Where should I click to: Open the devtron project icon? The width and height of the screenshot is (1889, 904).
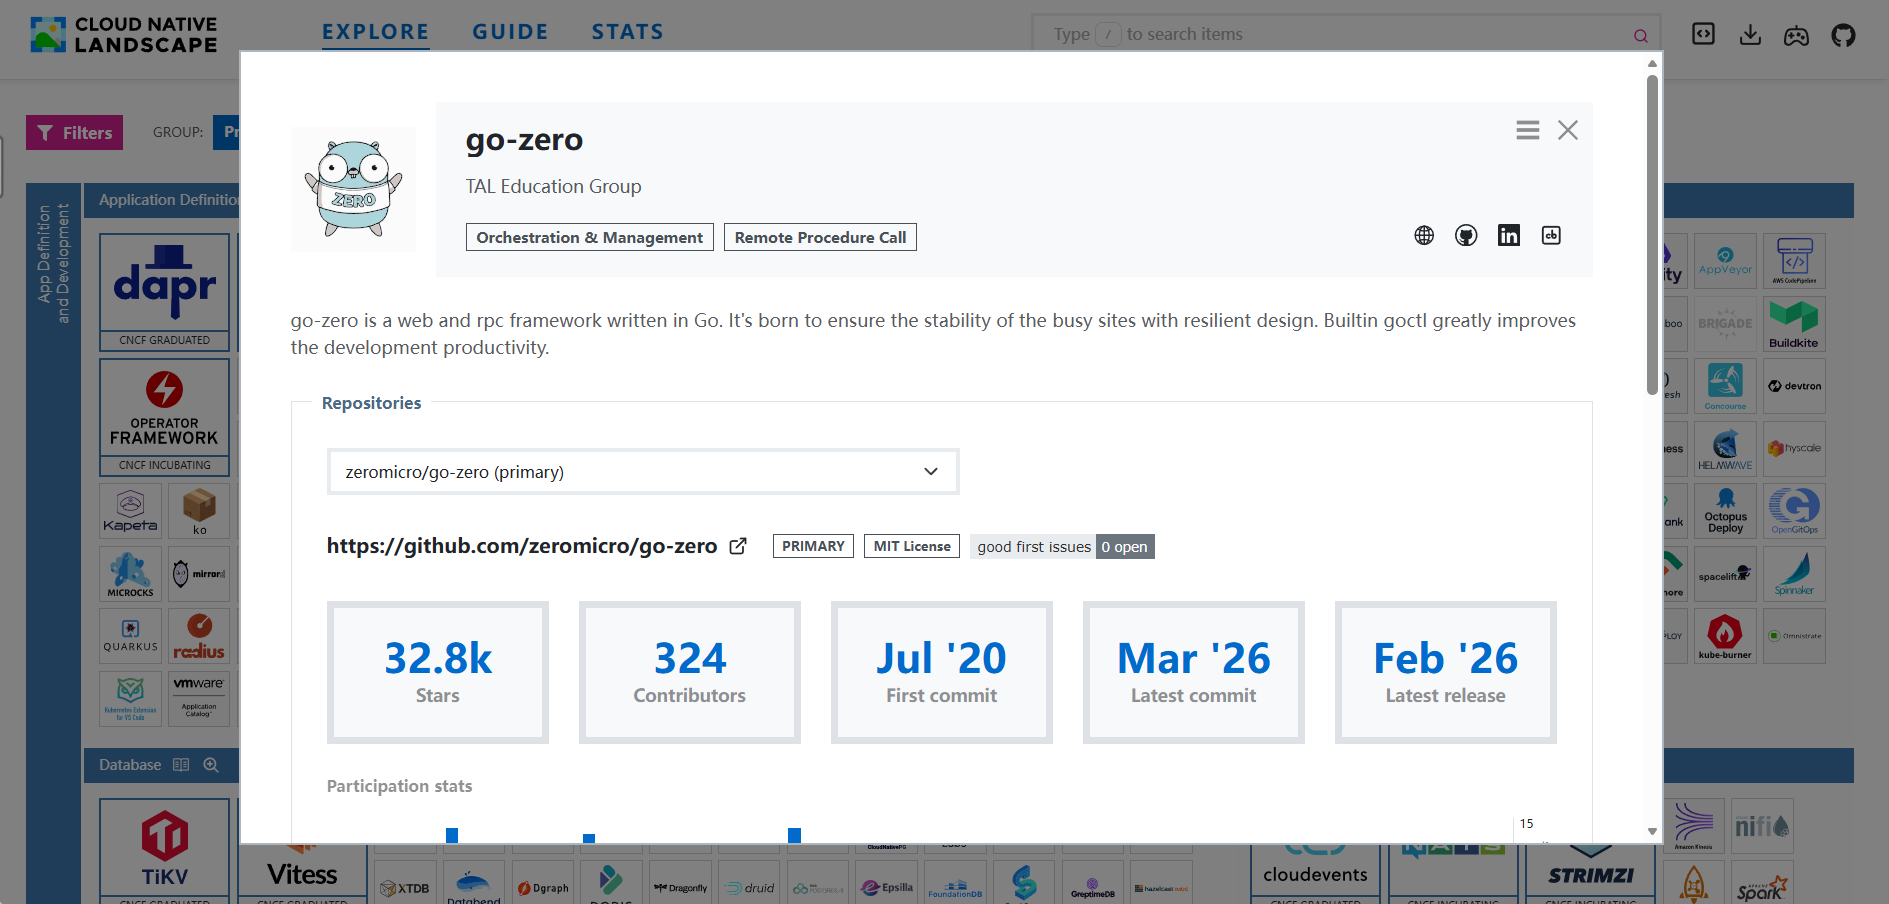tap(1794, 386)
